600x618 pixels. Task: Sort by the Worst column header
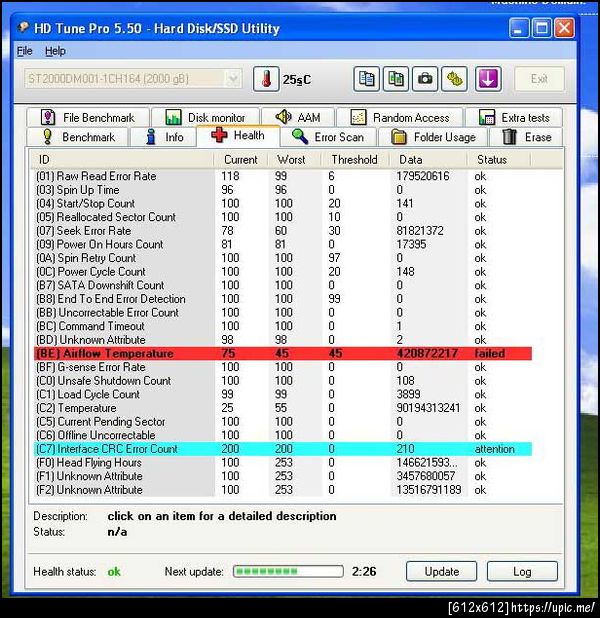point(294,160)
